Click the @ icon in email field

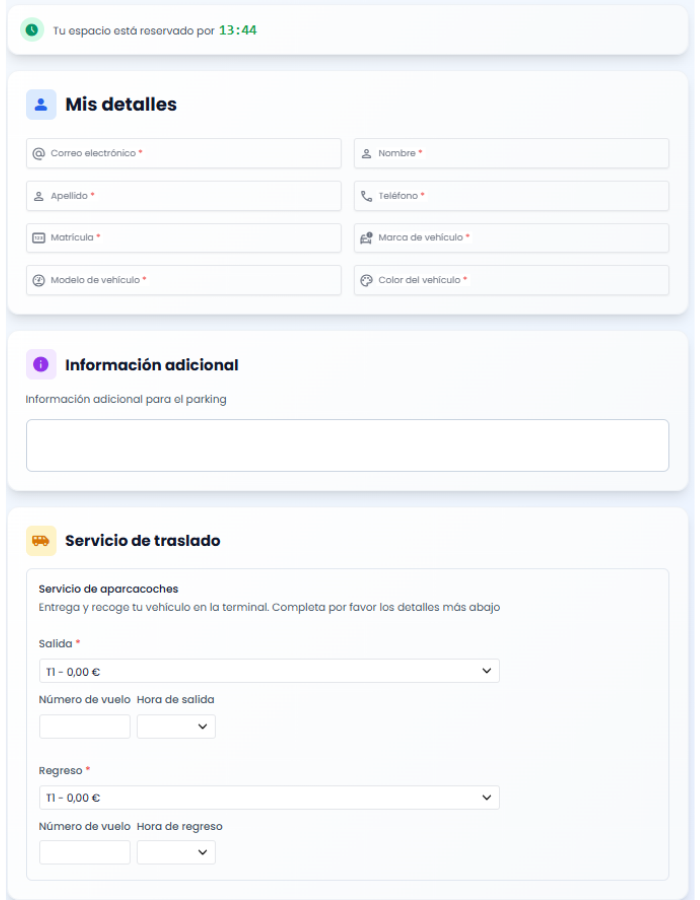click(x=39, y=153)
